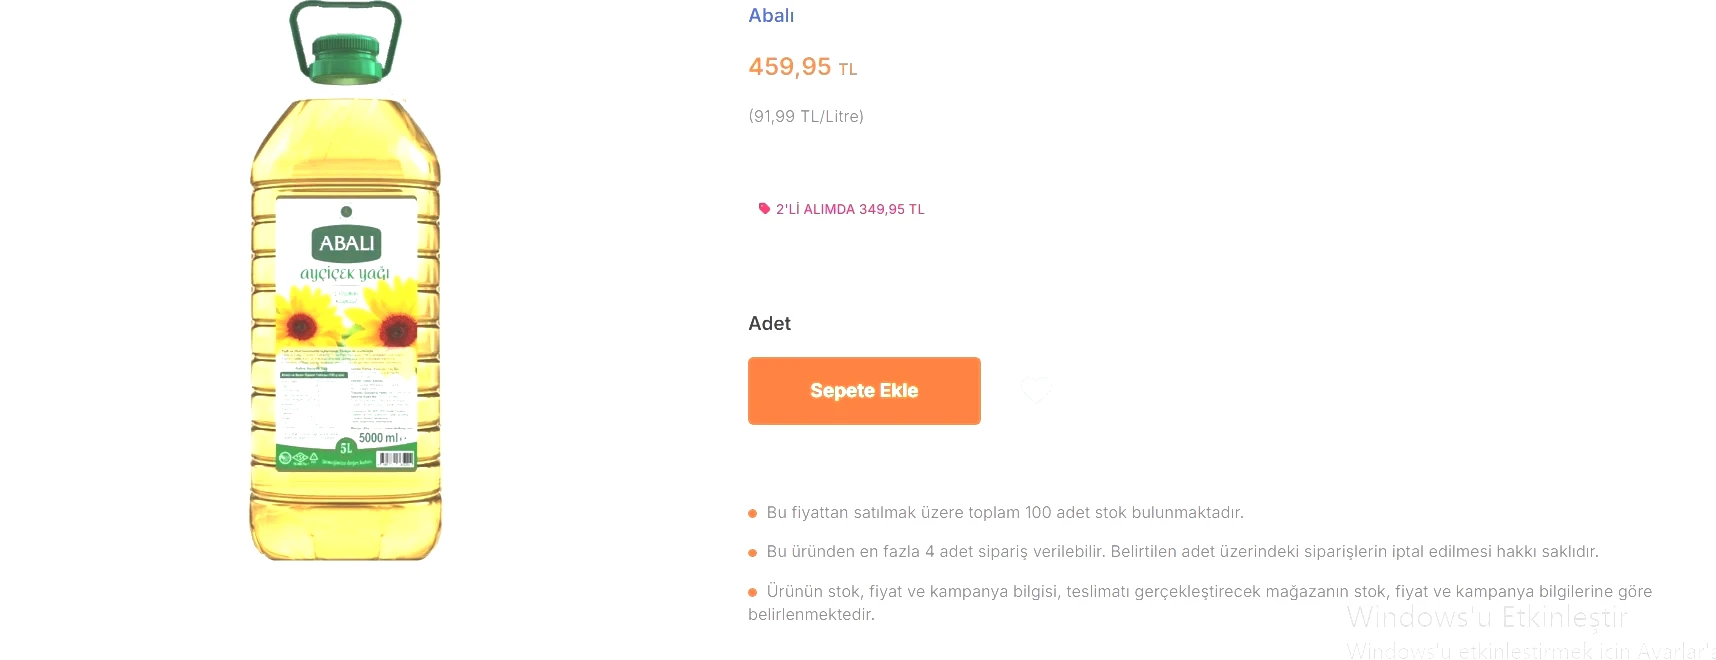Click the green bottle cap
This screenshot has width=1716, height=660.
coord(346,58)
